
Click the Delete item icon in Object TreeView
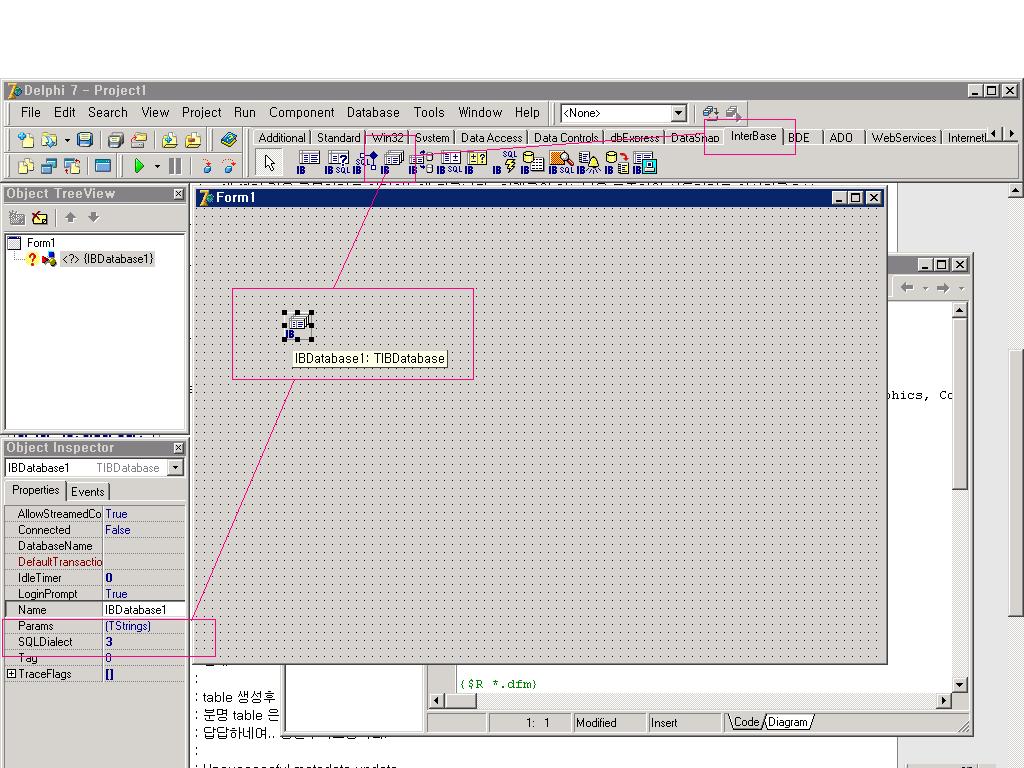pos(40,217)
